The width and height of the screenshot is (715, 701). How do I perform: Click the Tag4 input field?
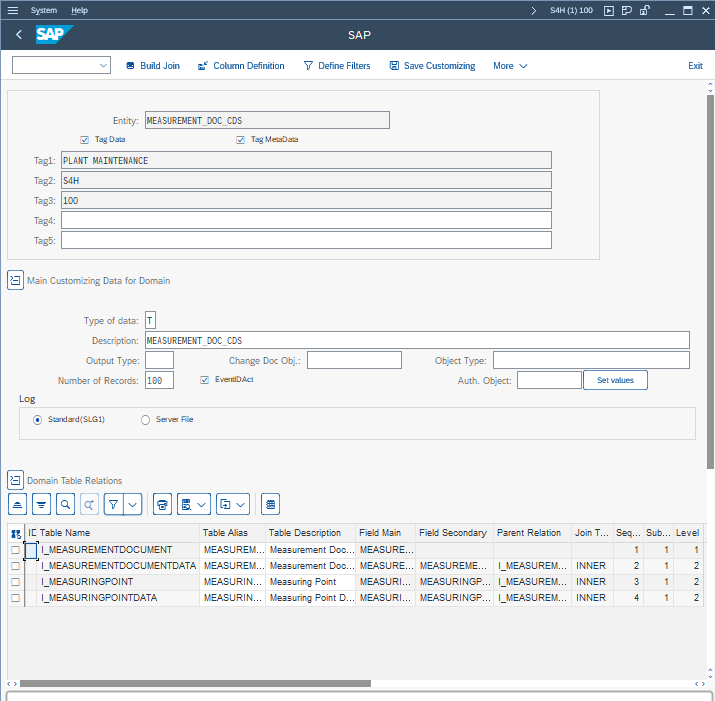tap(306, 220)
